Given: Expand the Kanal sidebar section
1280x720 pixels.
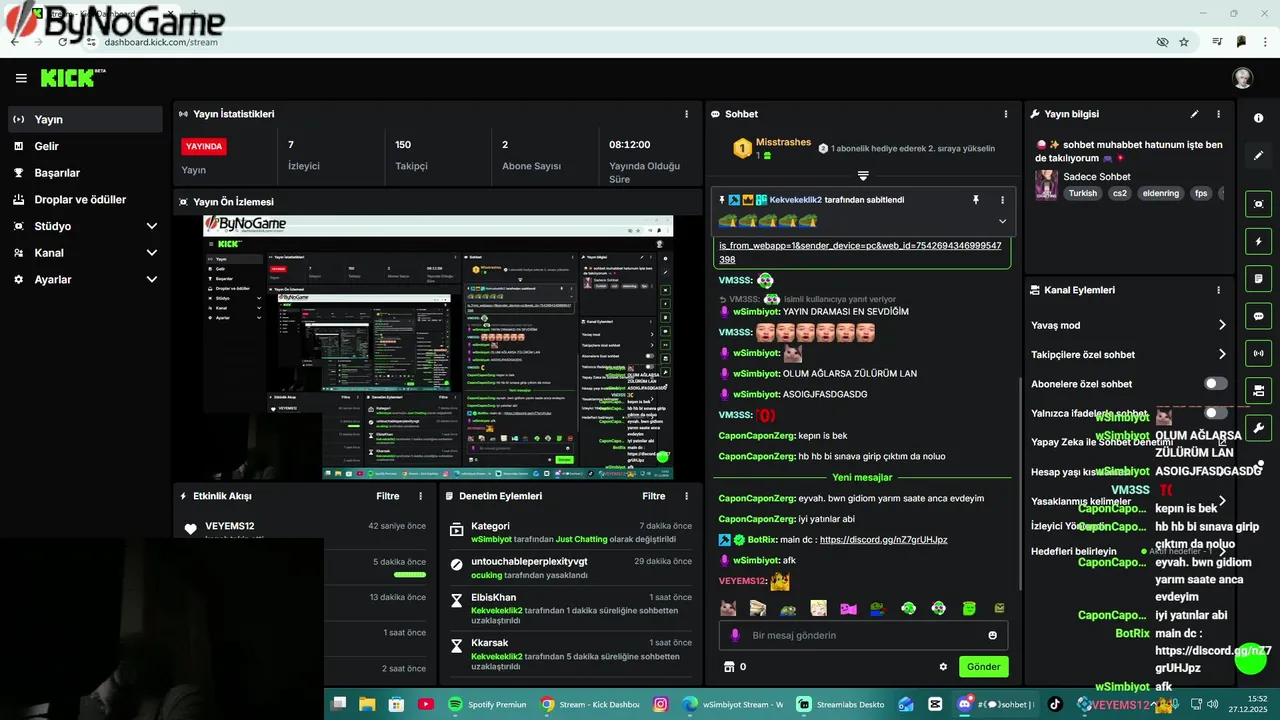Looking at the screenshot, I should [152, 253].
